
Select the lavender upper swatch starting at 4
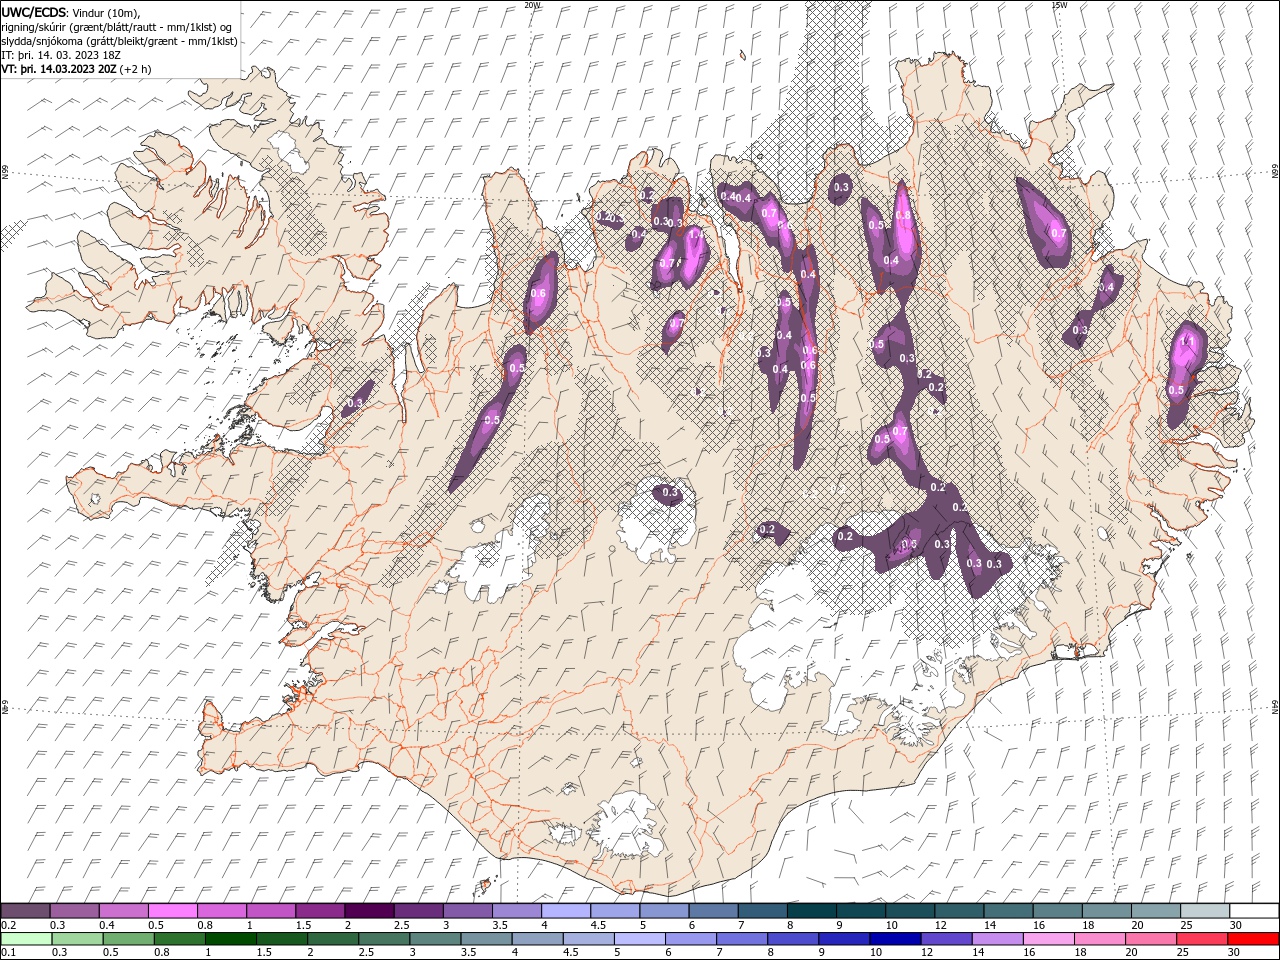(566, 911)
